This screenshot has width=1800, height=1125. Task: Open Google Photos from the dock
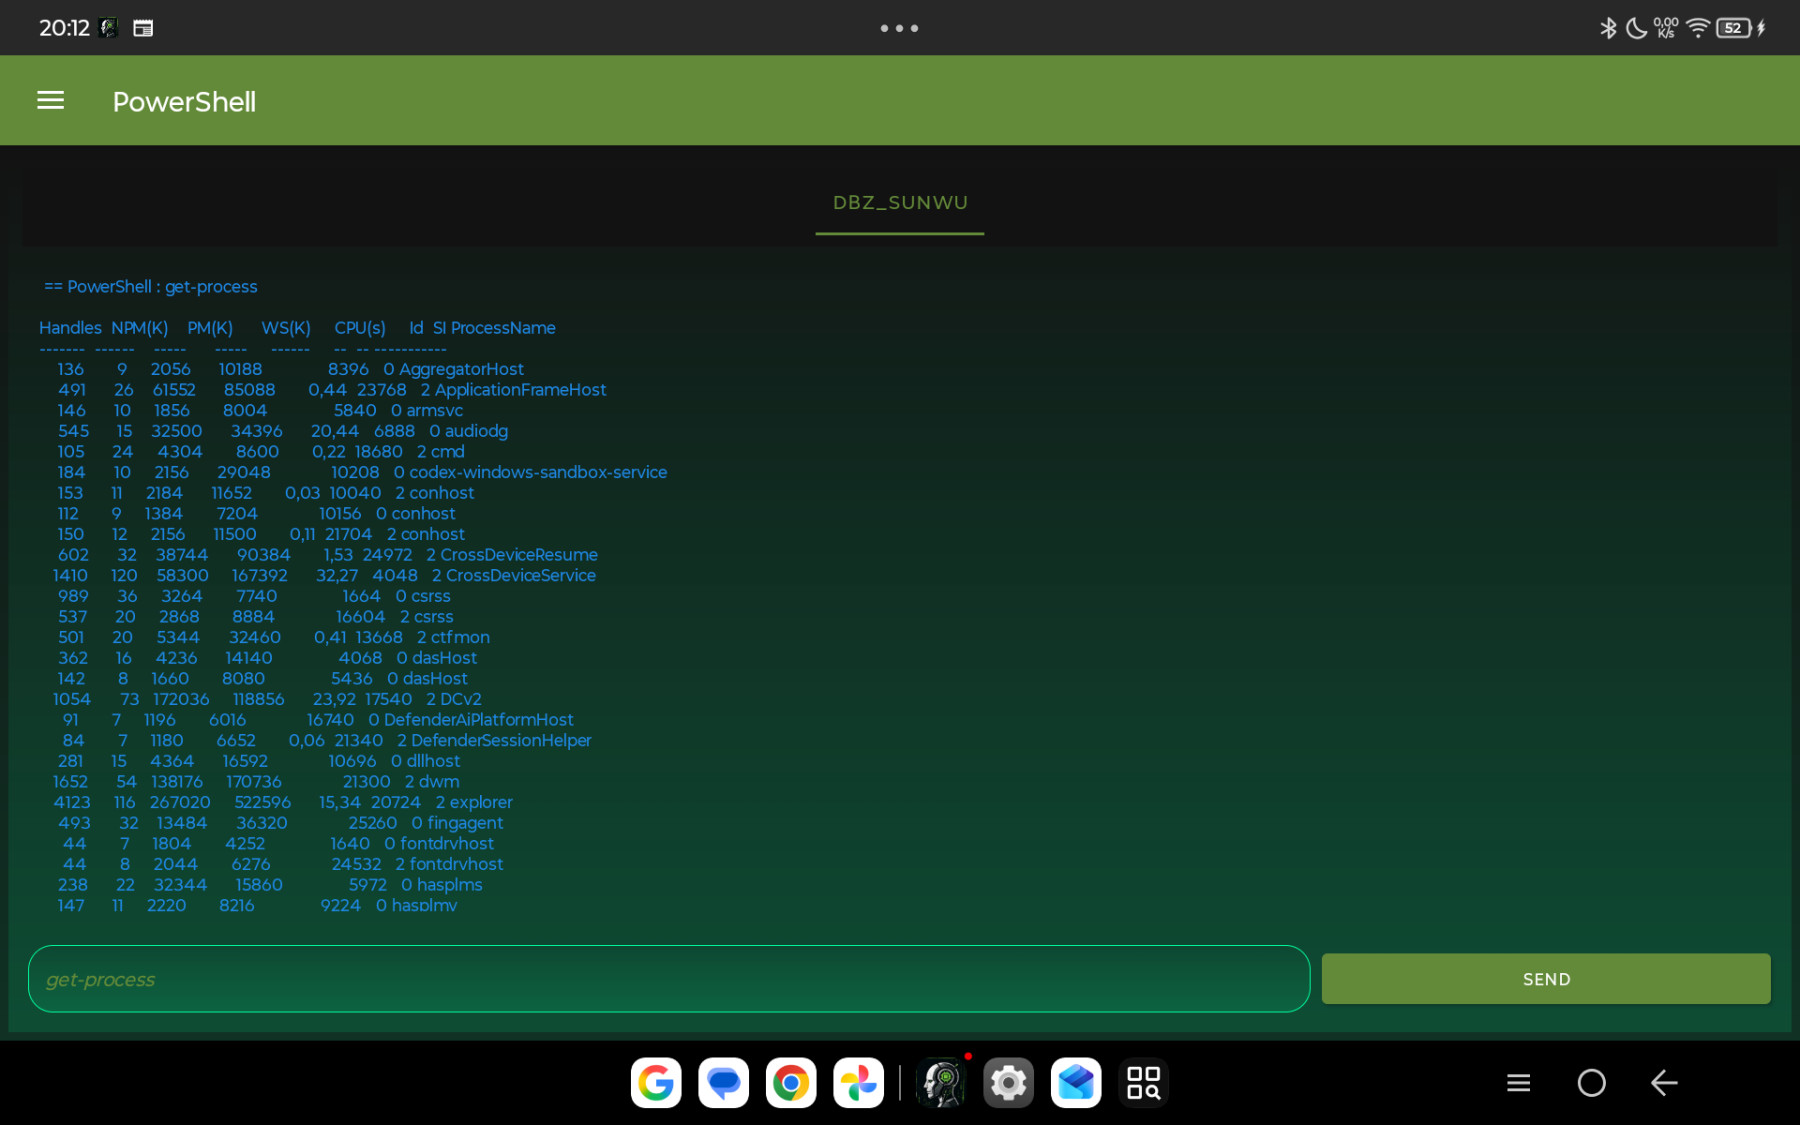[x=859, y=1083]
